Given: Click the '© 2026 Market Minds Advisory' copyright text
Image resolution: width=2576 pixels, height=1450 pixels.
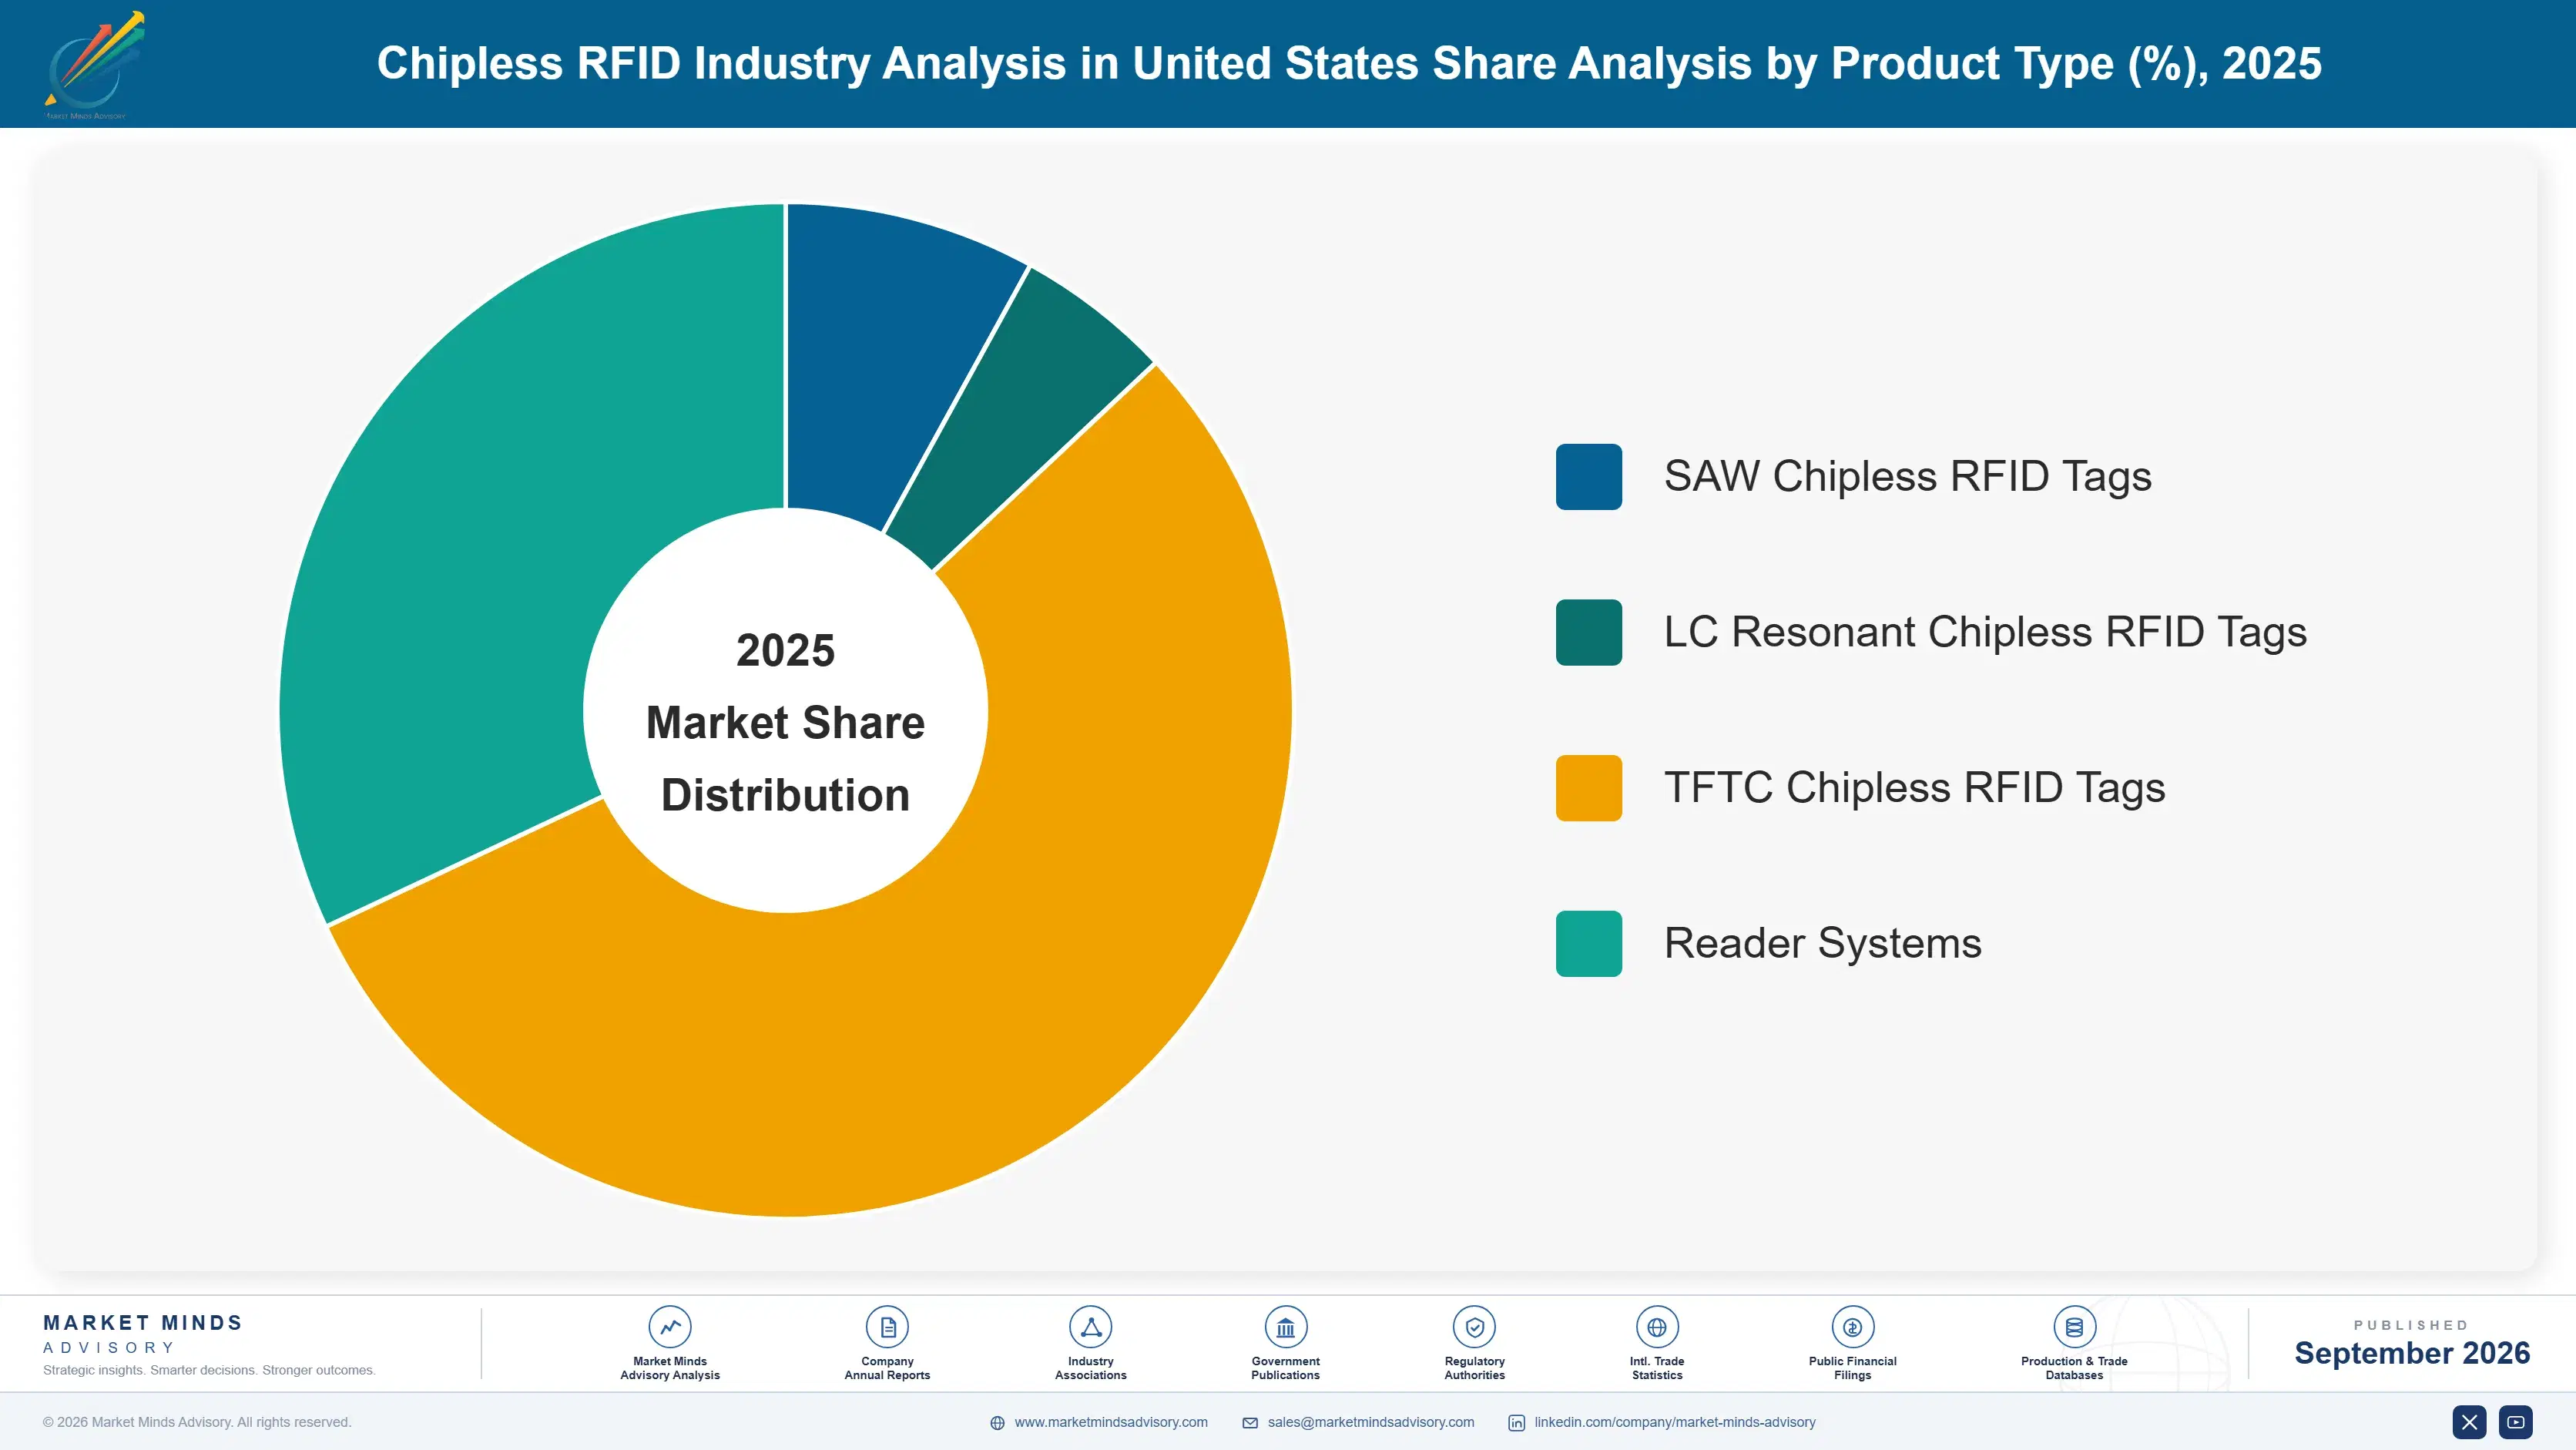Looking at the screenshot, I should pos(197,1422).
